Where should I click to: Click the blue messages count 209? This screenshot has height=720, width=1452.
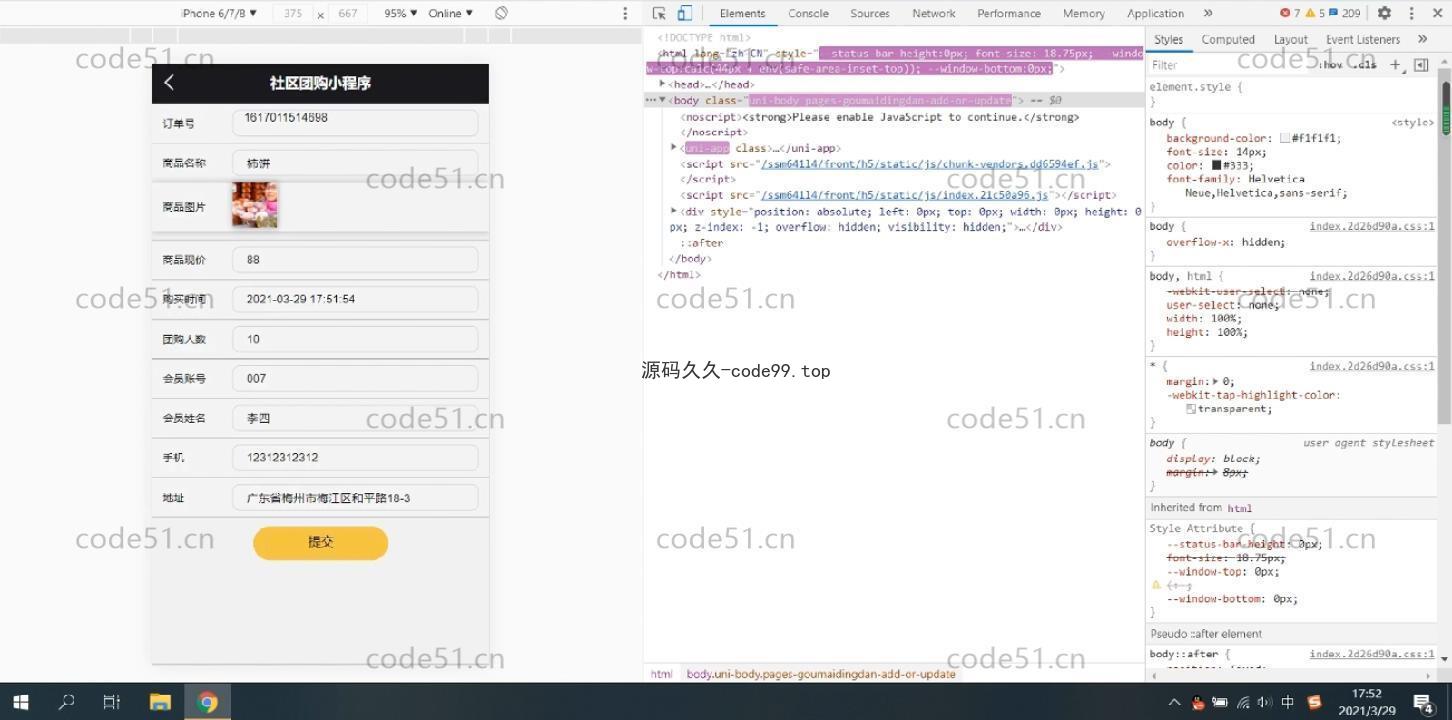(1345, 13)
